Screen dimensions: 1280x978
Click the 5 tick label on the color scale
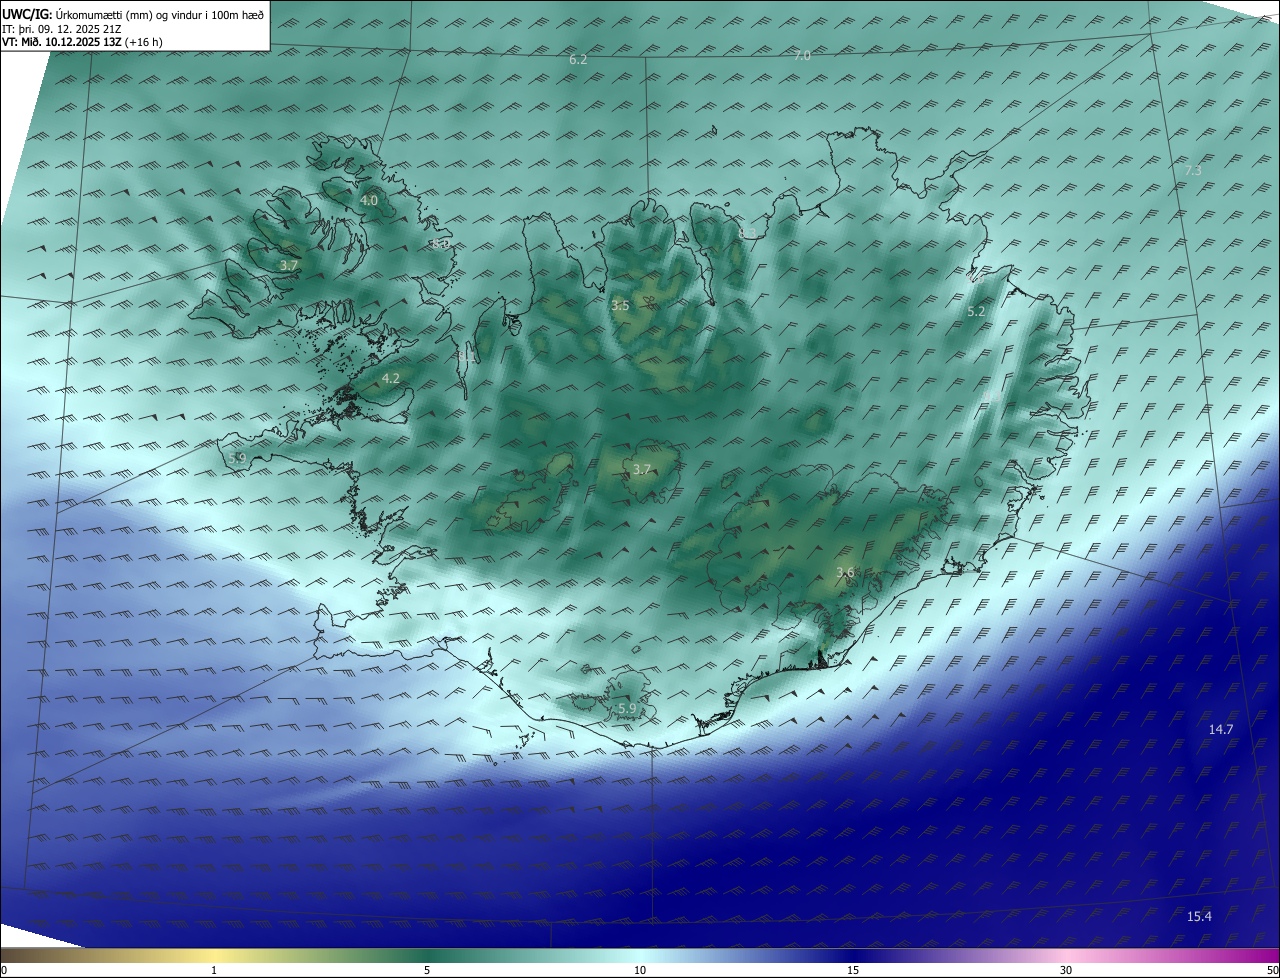point(427,970)
